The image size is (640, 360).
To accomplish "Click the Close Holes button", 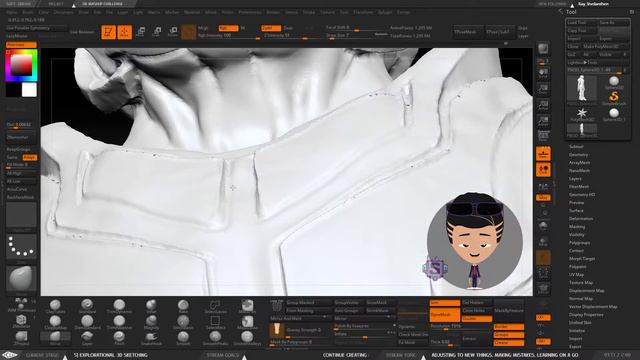I will tap(477, 311).
